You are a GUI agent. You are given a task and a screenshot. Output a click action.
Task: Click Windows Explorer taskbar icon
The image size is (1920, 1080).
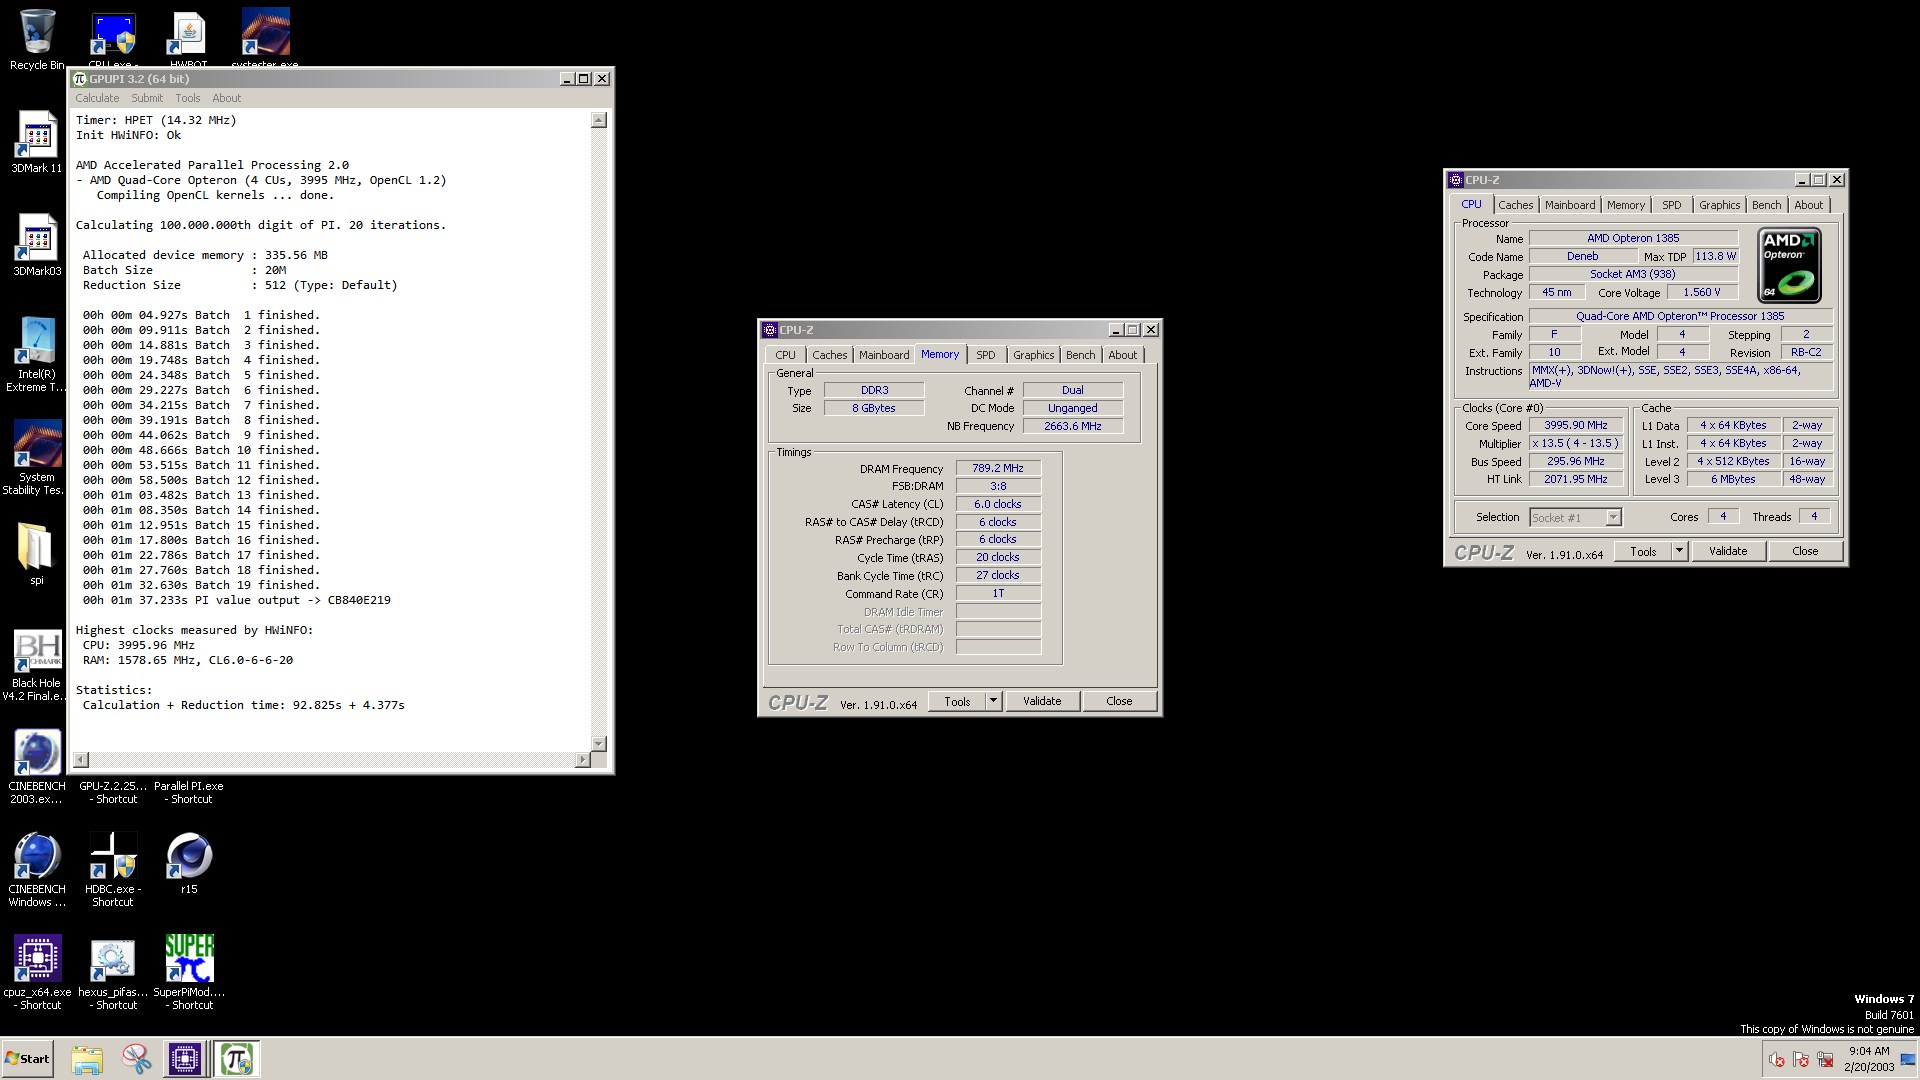[x=87, y=1059]
